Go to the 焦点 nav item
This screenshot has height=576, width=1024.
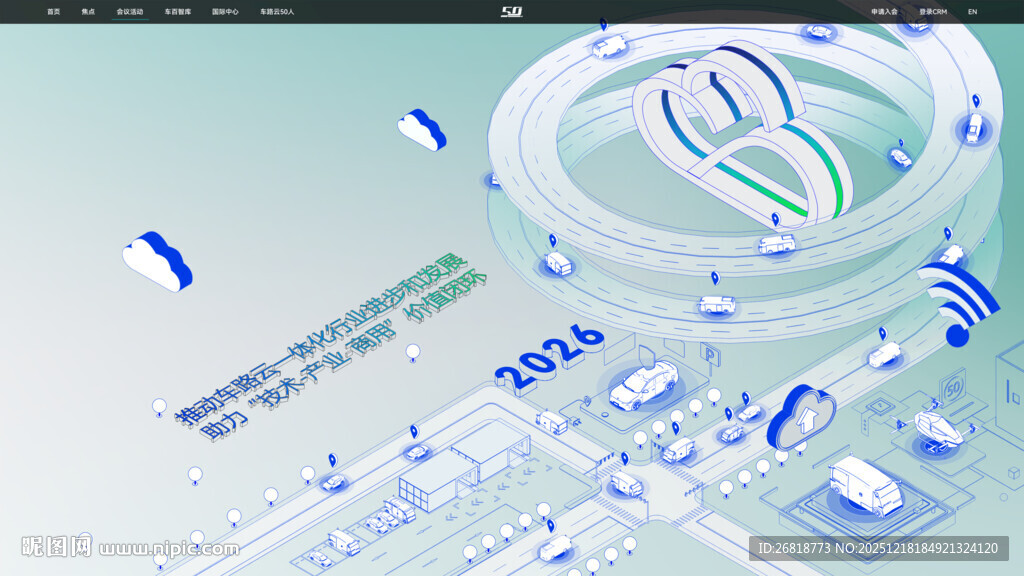point(88,12)
